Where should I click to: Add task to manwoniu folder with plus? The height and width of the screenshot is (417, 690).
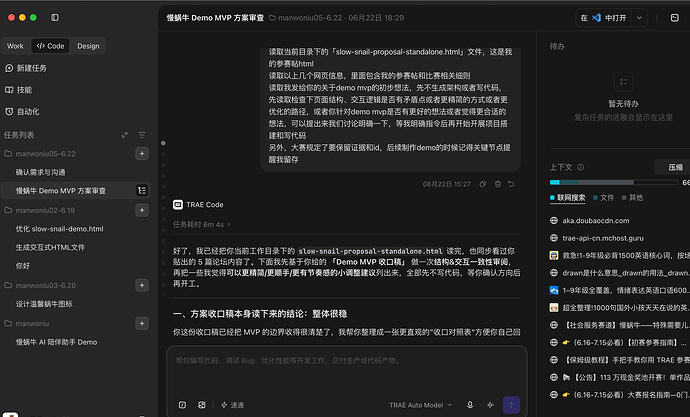point(142,324)
